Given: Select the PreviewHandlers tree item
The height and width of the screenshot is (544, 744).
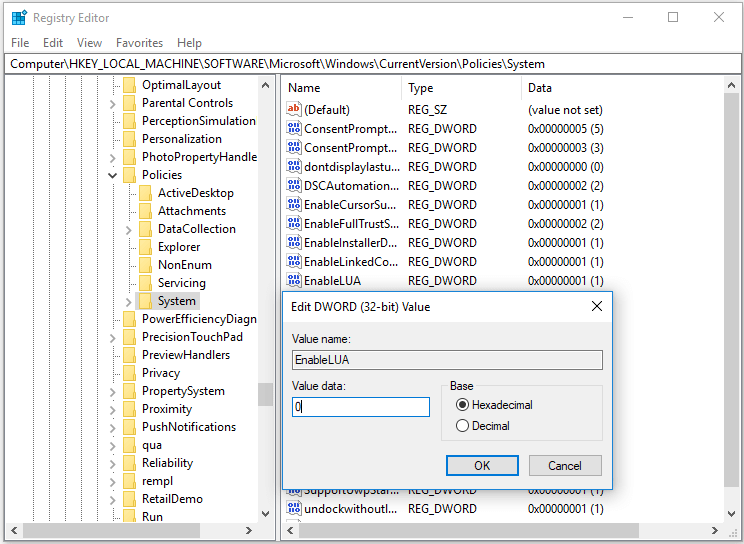Looking at the screenshot, I should pos(186,355).
